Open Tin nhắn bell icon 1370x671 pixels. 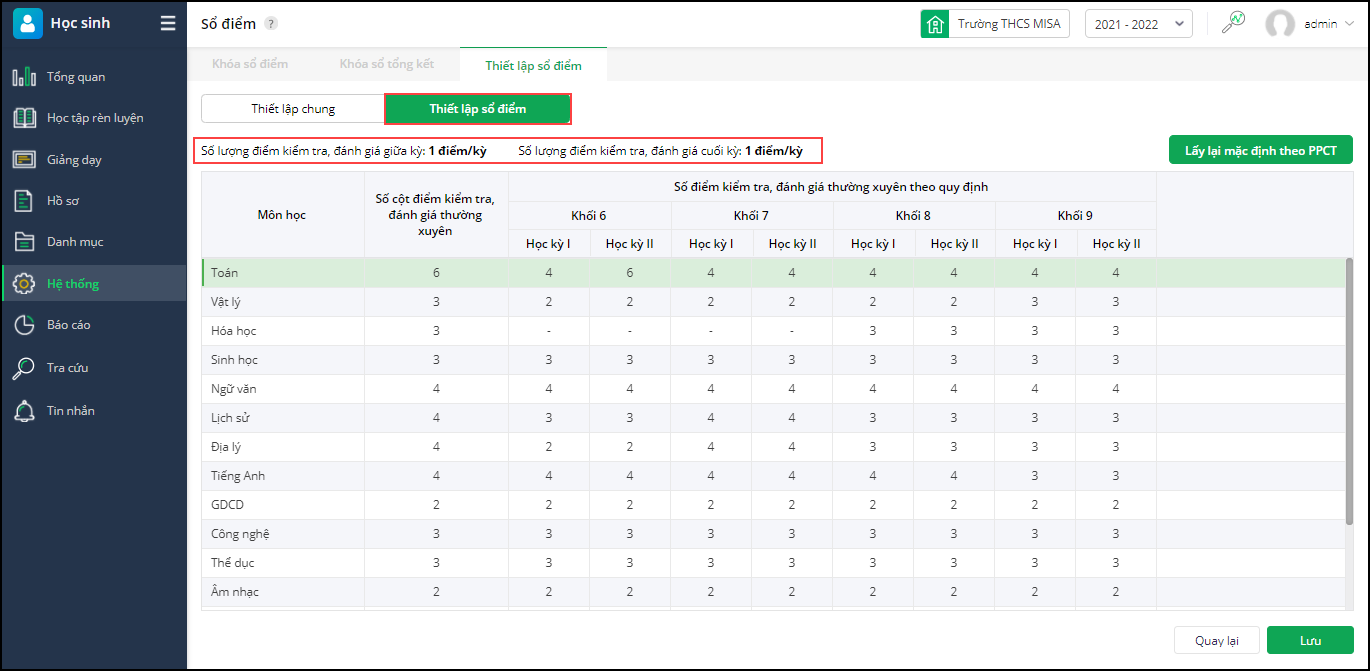click(24, 411)
